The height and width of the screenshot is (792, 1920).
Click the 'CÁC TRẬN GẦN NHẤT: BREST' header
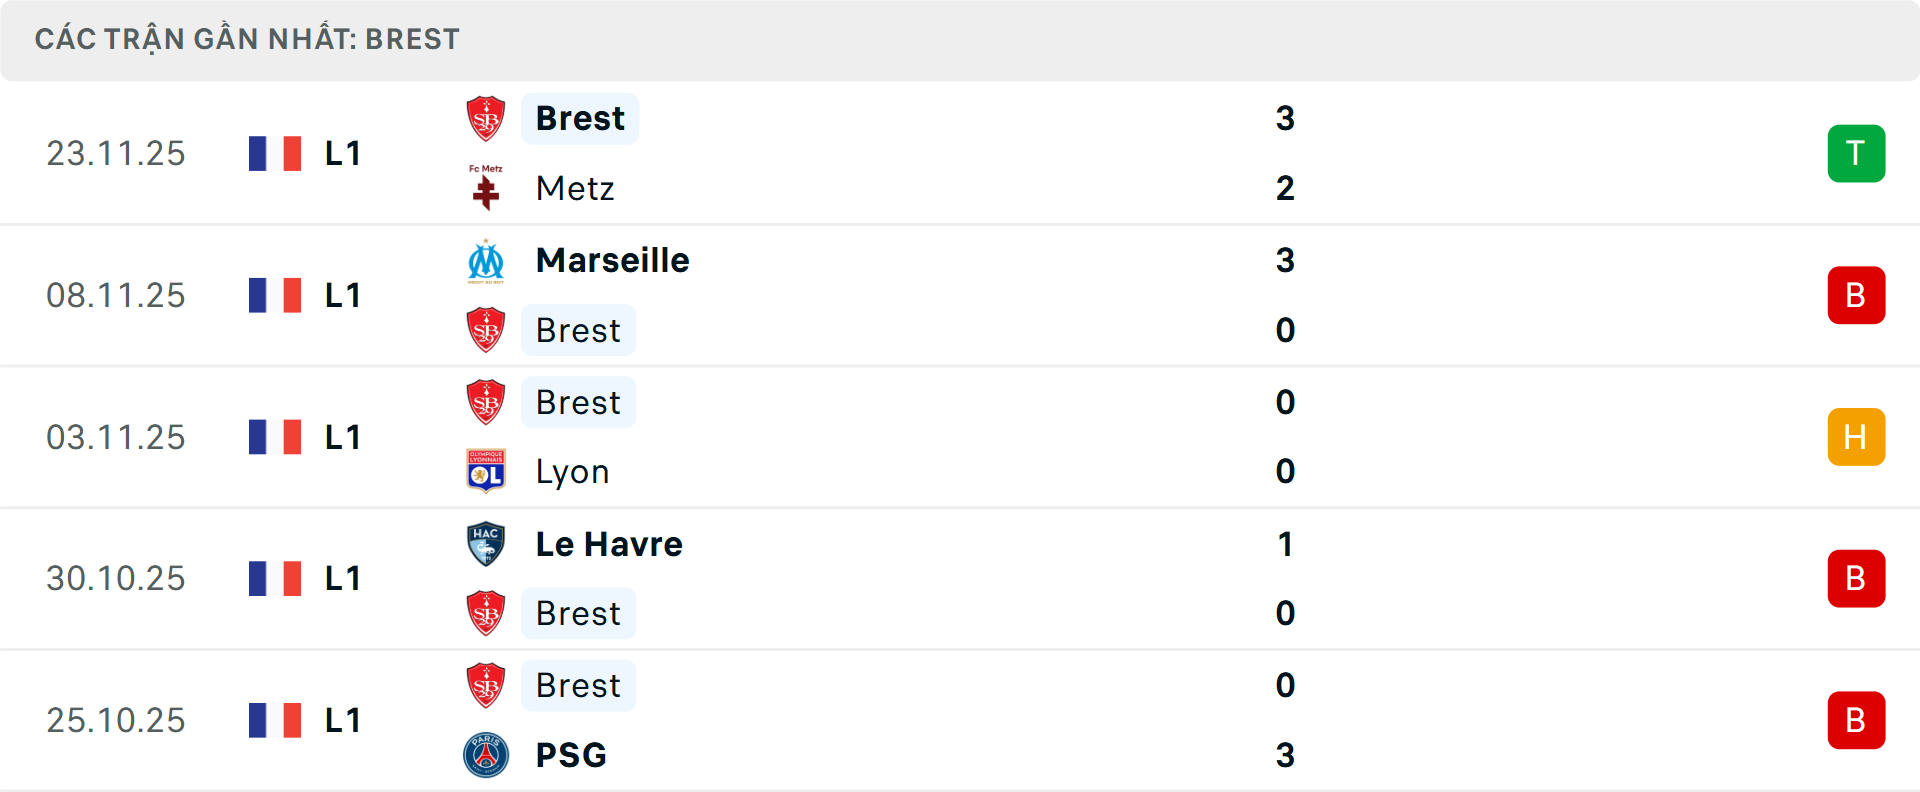tap(247, 40)
